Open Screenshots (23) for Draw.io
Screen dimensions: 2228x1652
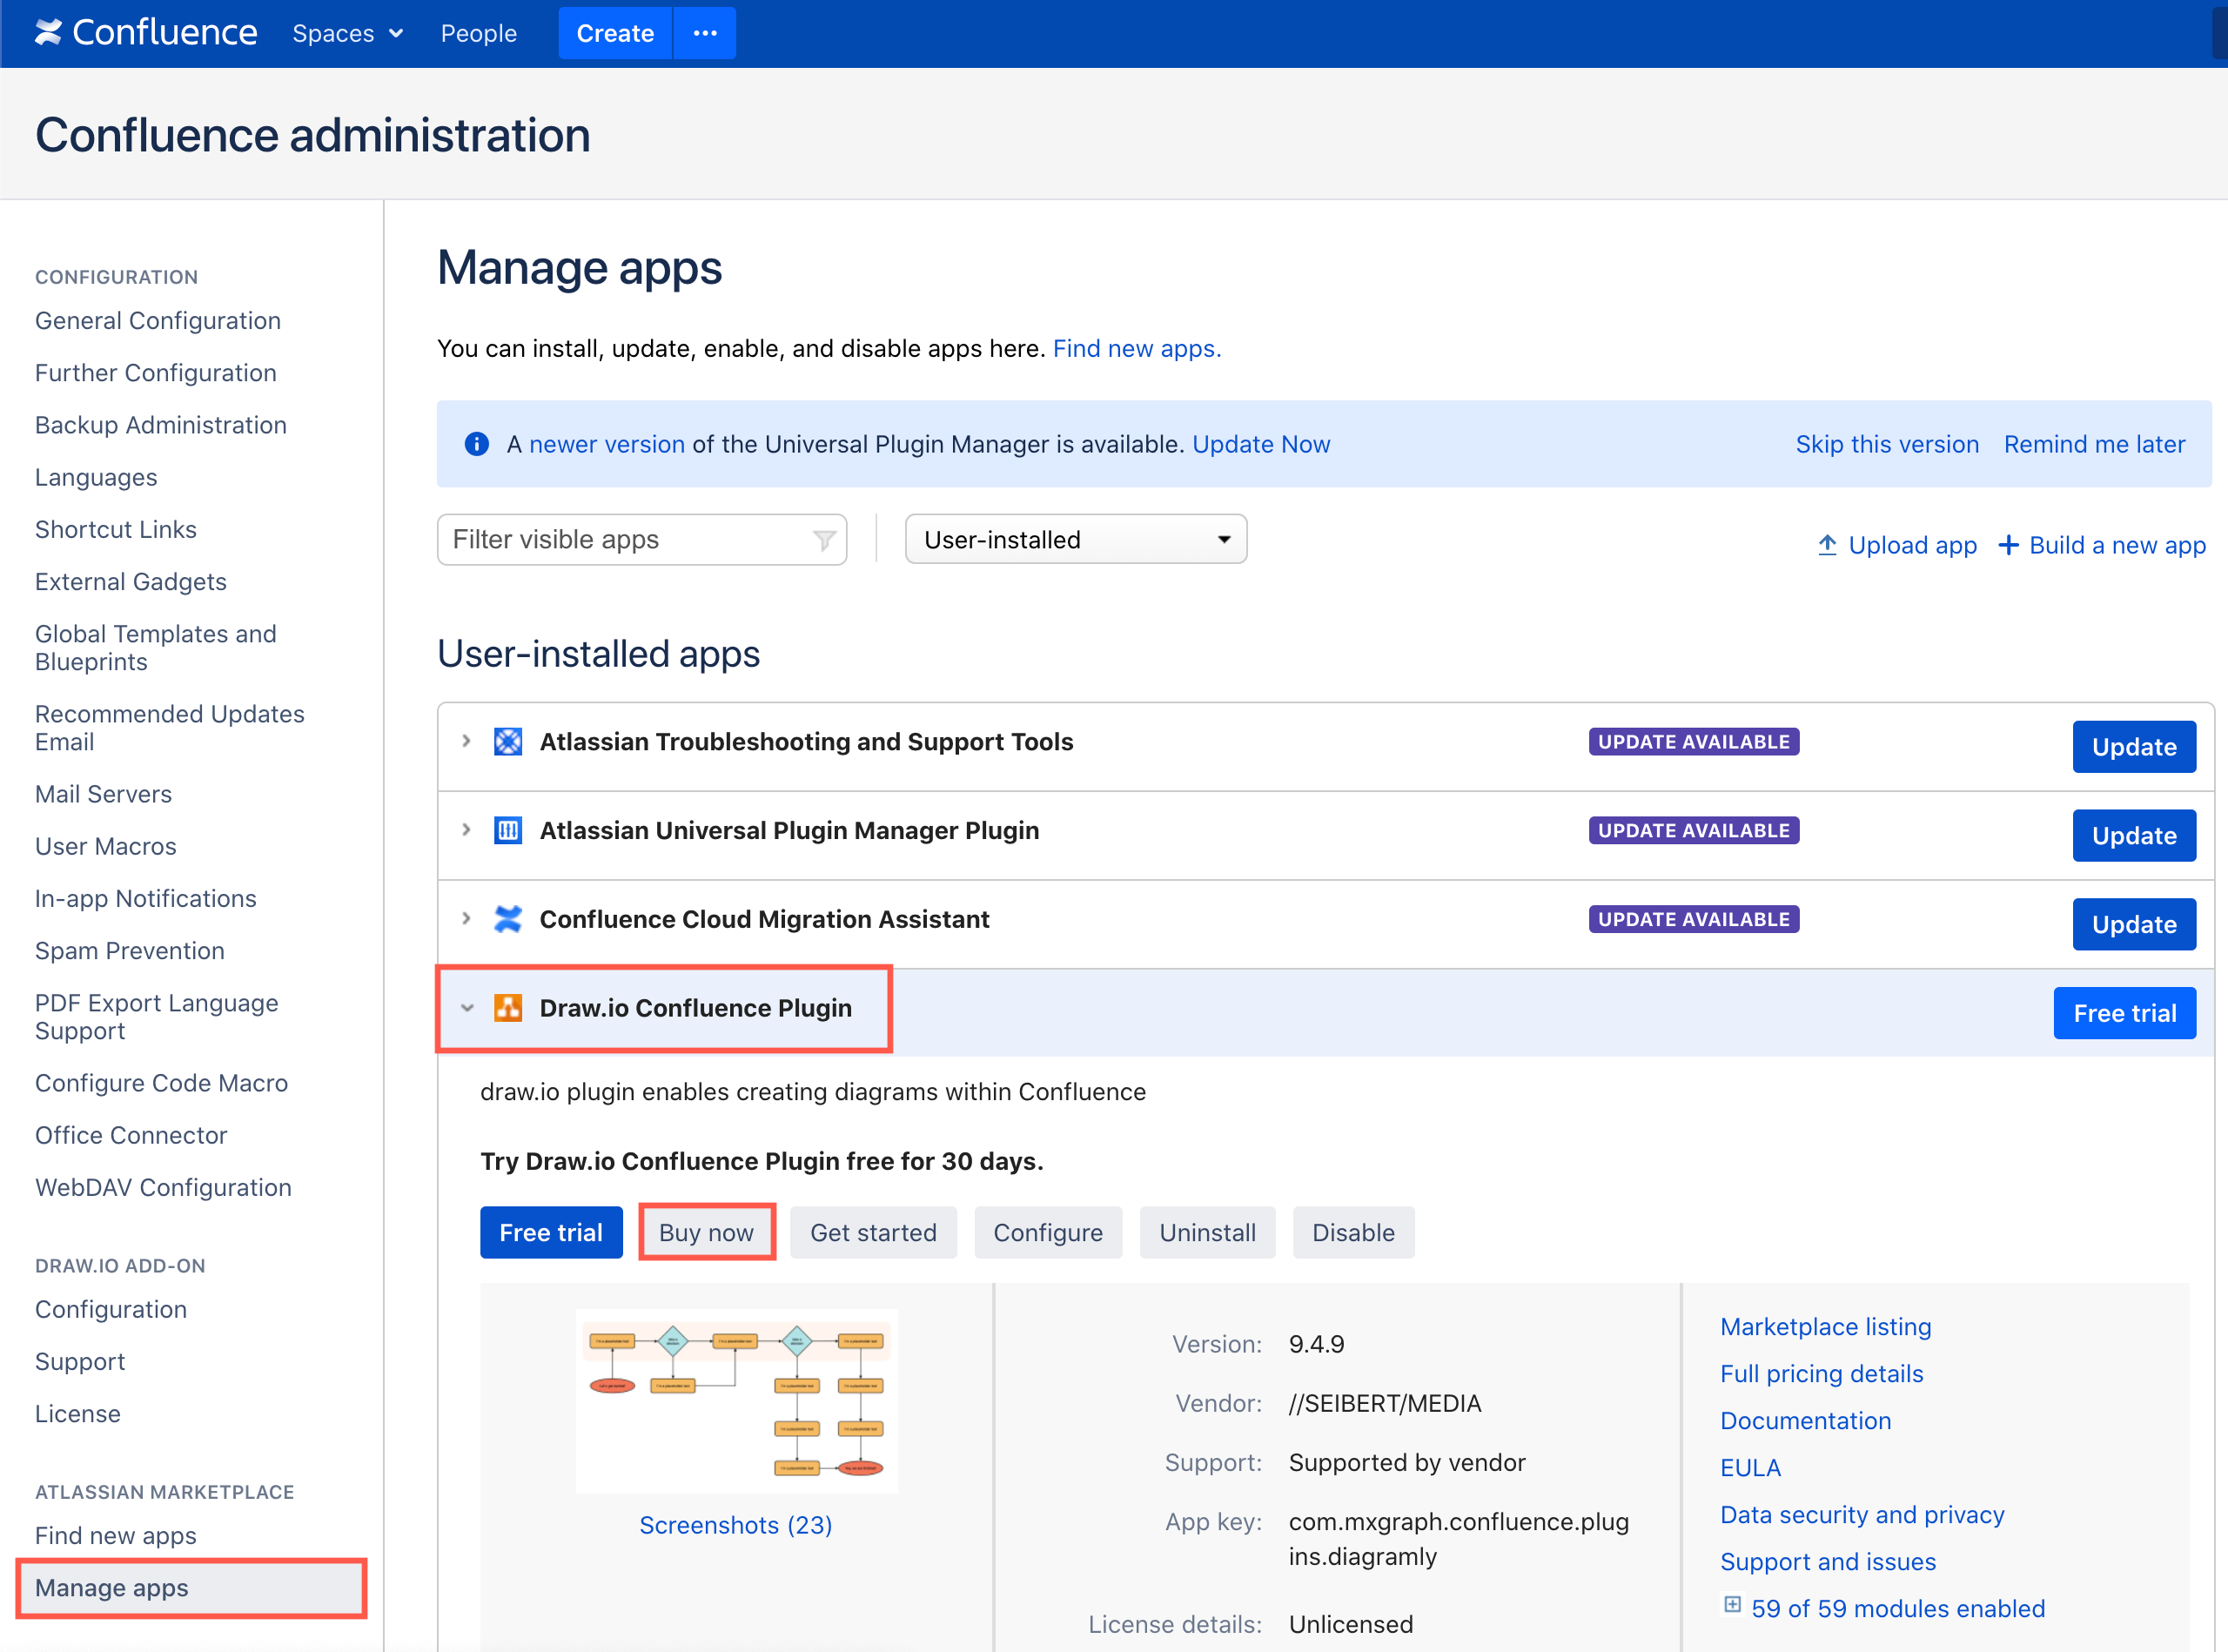735,1524
